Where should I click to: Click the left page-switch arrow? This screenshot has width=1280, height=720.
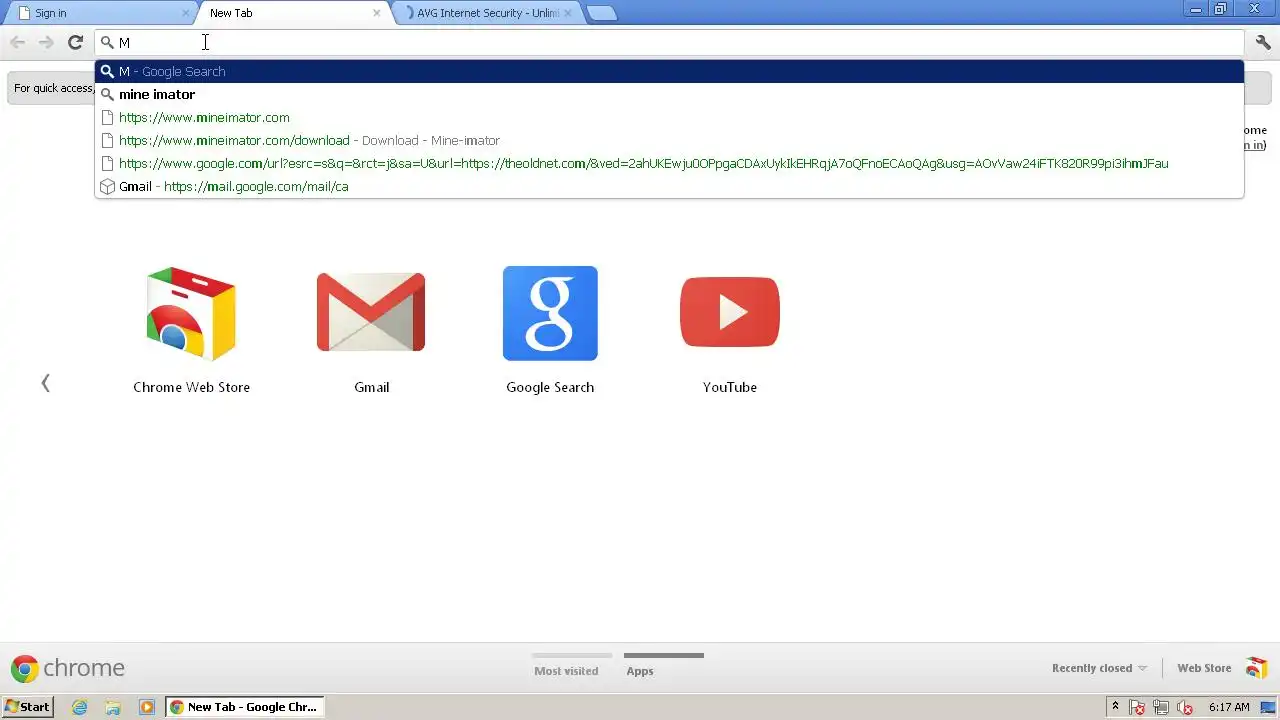pos(45,383)
